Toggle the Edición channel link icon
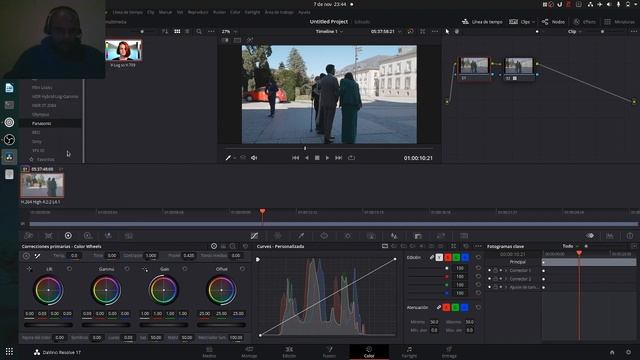640x360 pixels. 431,257
